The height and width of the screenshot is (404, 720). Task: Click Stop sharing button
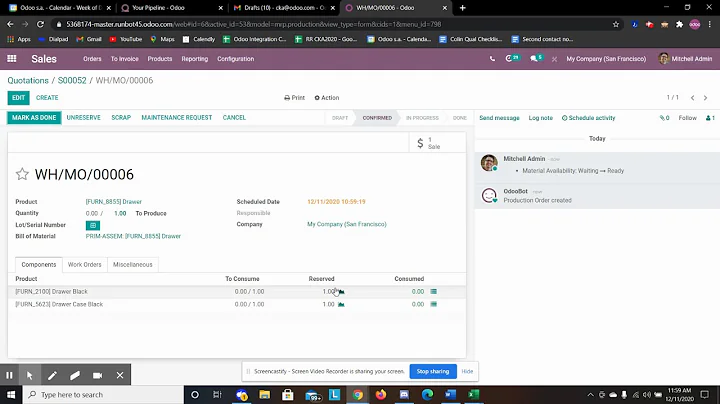point(433,371)
